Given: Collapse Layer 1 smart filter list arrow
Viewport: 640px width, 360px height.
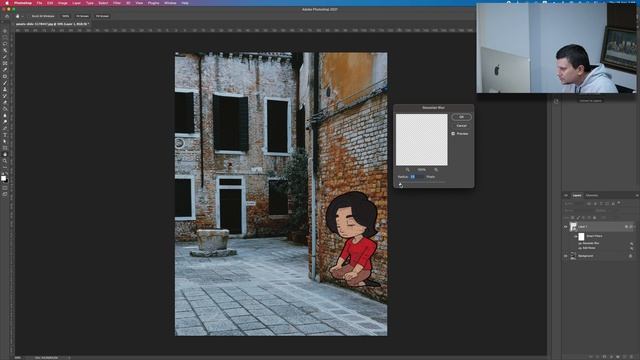Looking at the screenshot, I should coord(634,227).
